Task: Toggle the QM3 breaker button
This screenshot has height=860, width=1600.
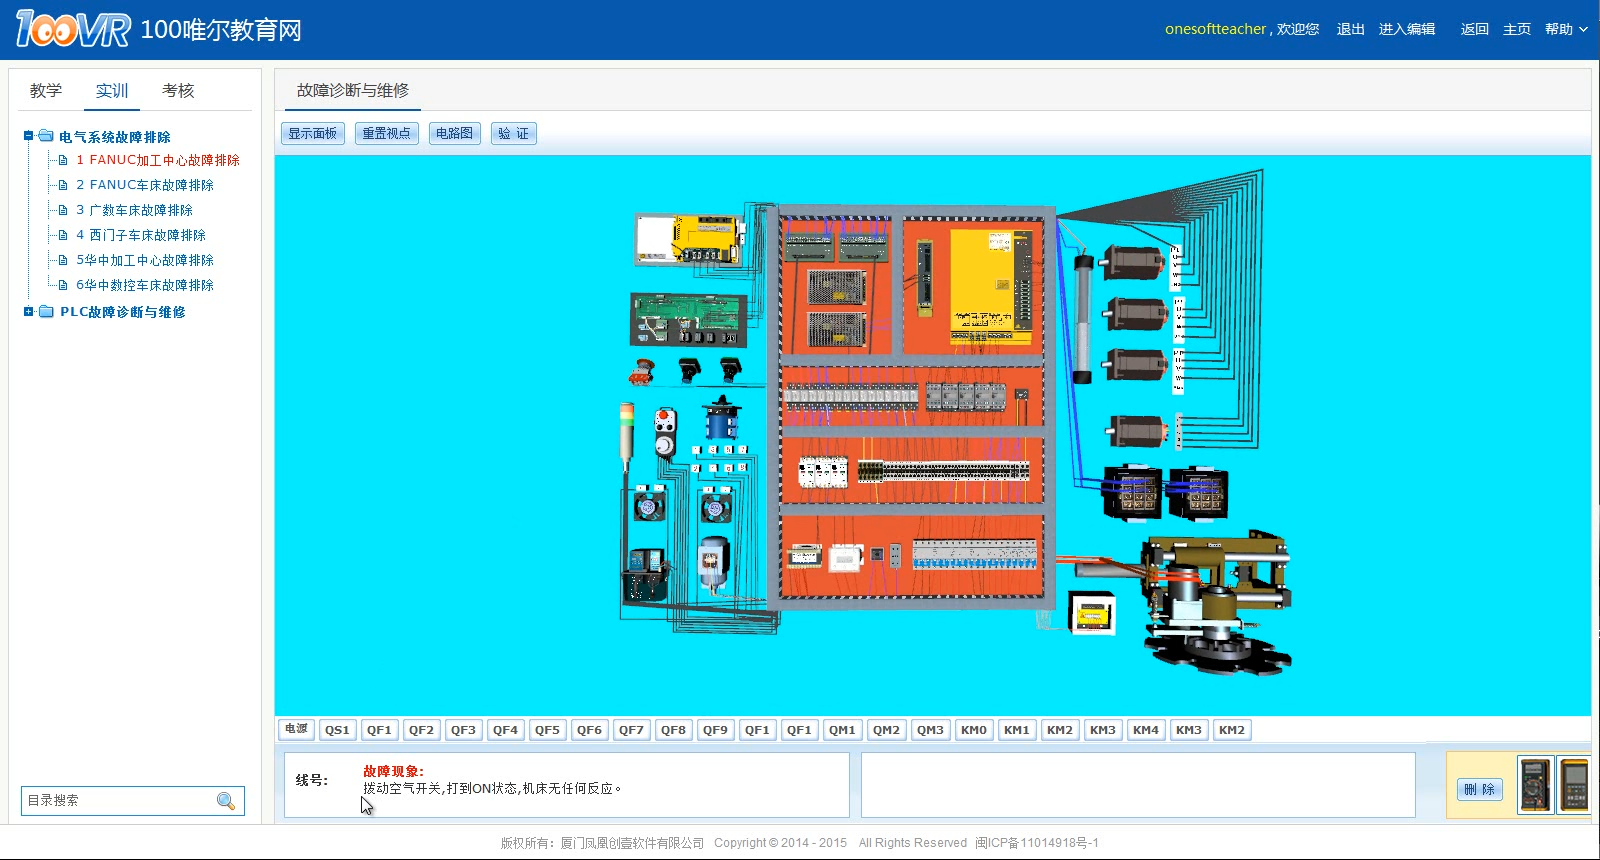Action: [930, 730]
